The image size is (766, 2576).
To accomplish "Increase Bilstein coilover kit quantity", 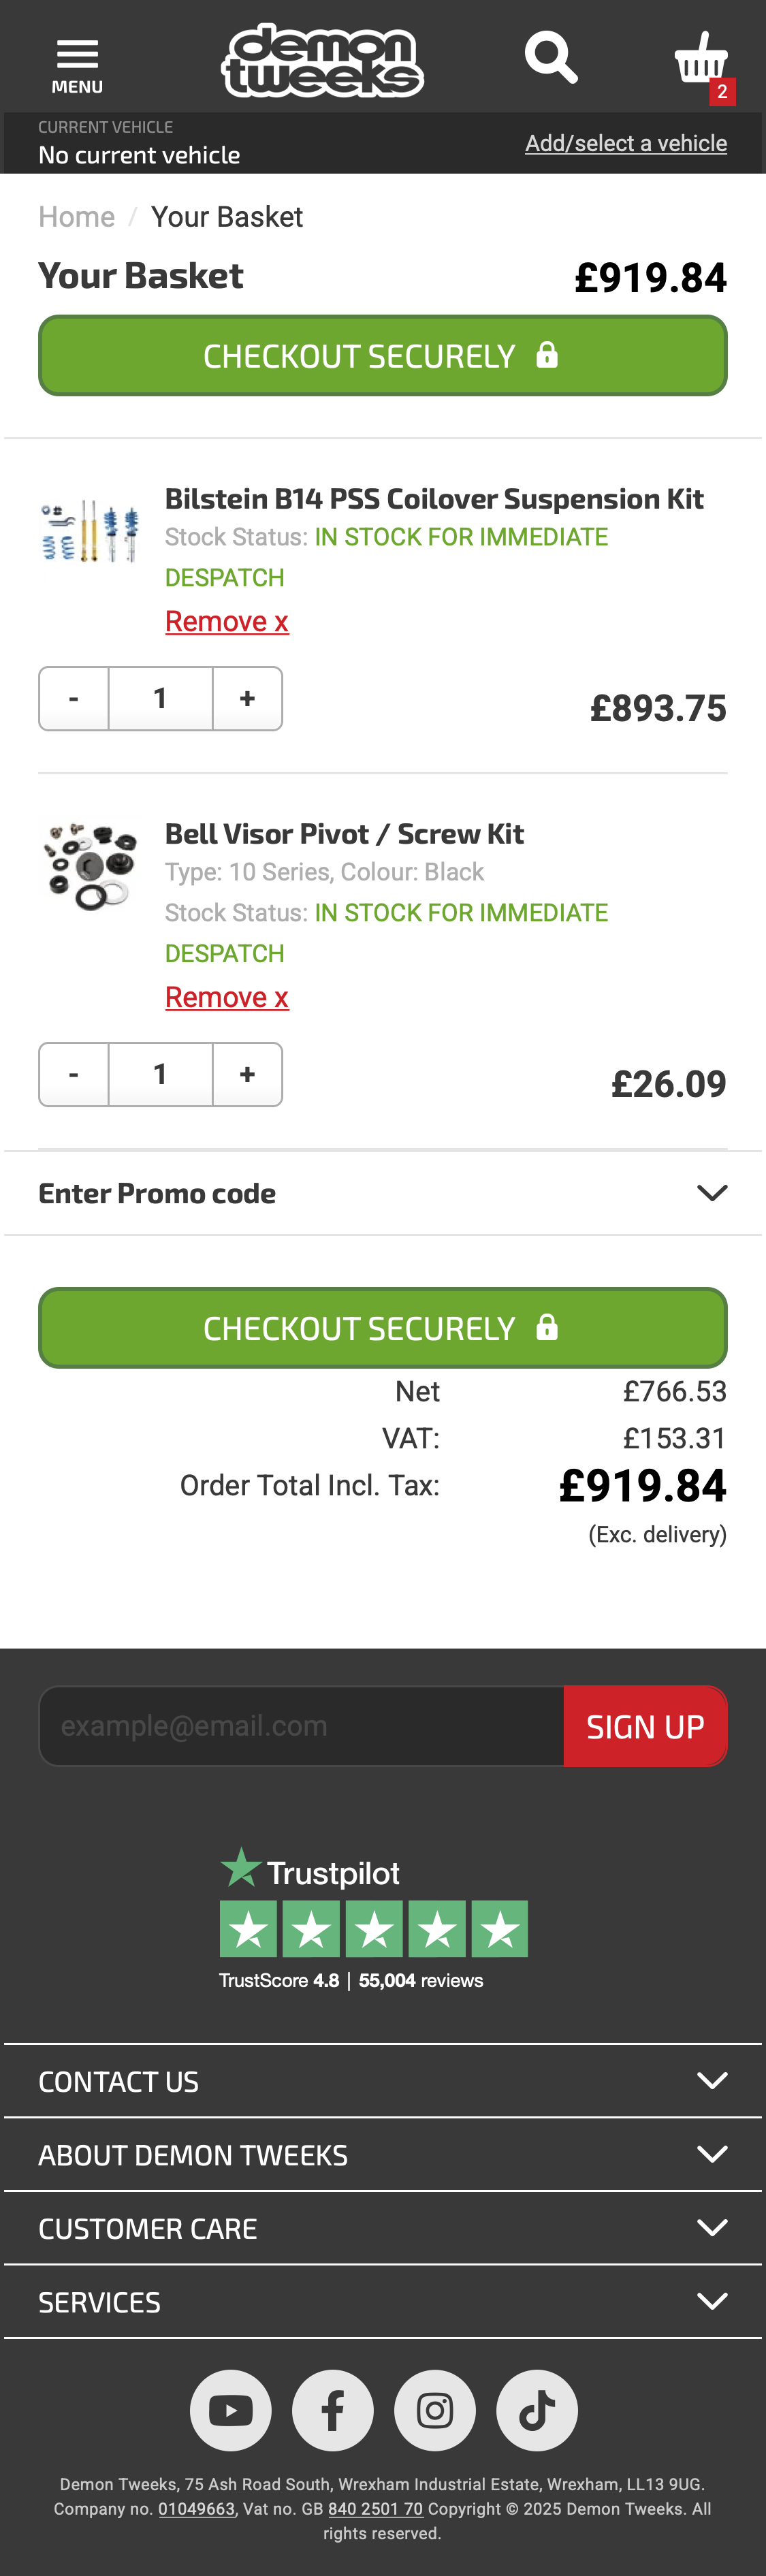I will (247, 698).
